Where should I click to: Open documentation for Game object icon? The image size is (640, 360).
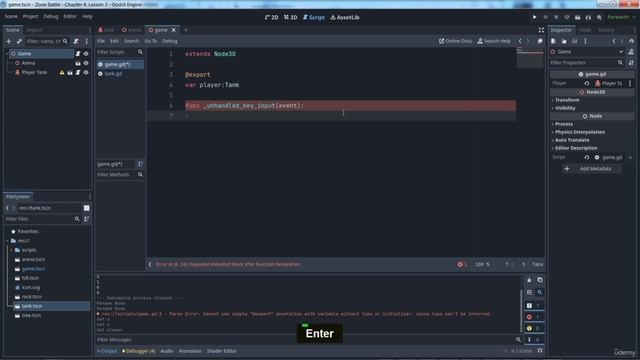[x=631, y=52]
